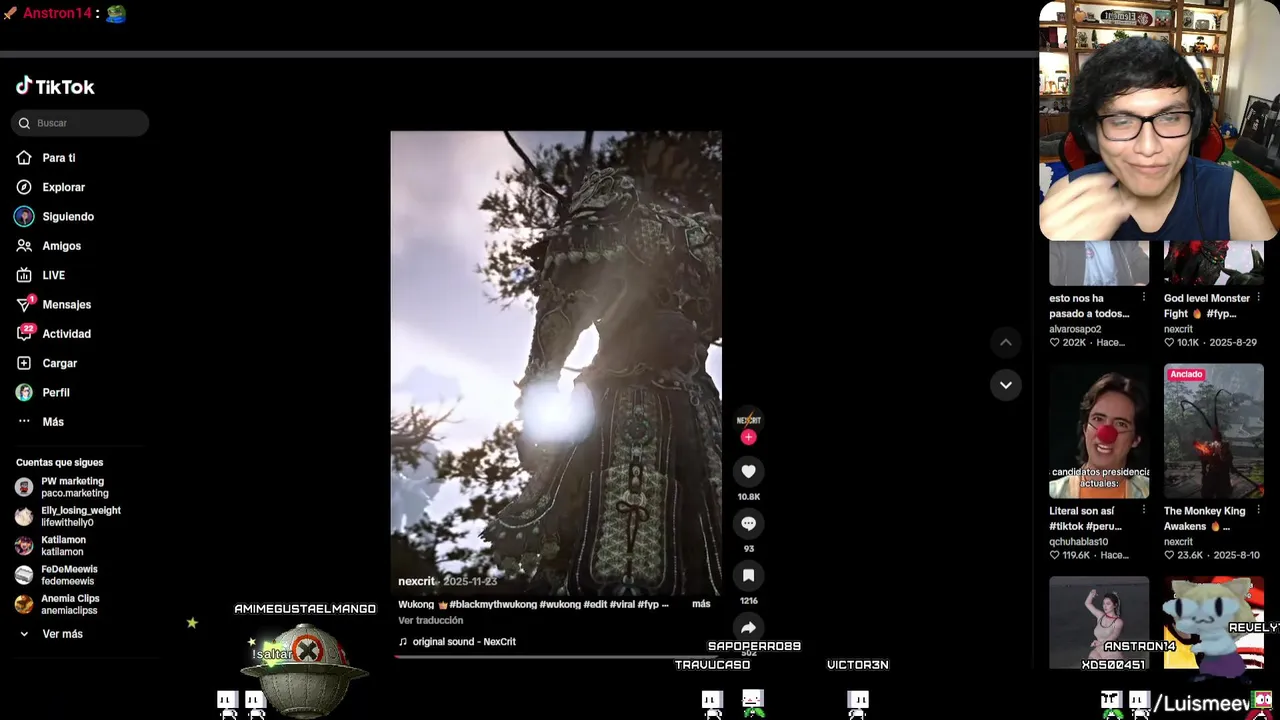Click Ver traducción link

[x=430, y=620]
